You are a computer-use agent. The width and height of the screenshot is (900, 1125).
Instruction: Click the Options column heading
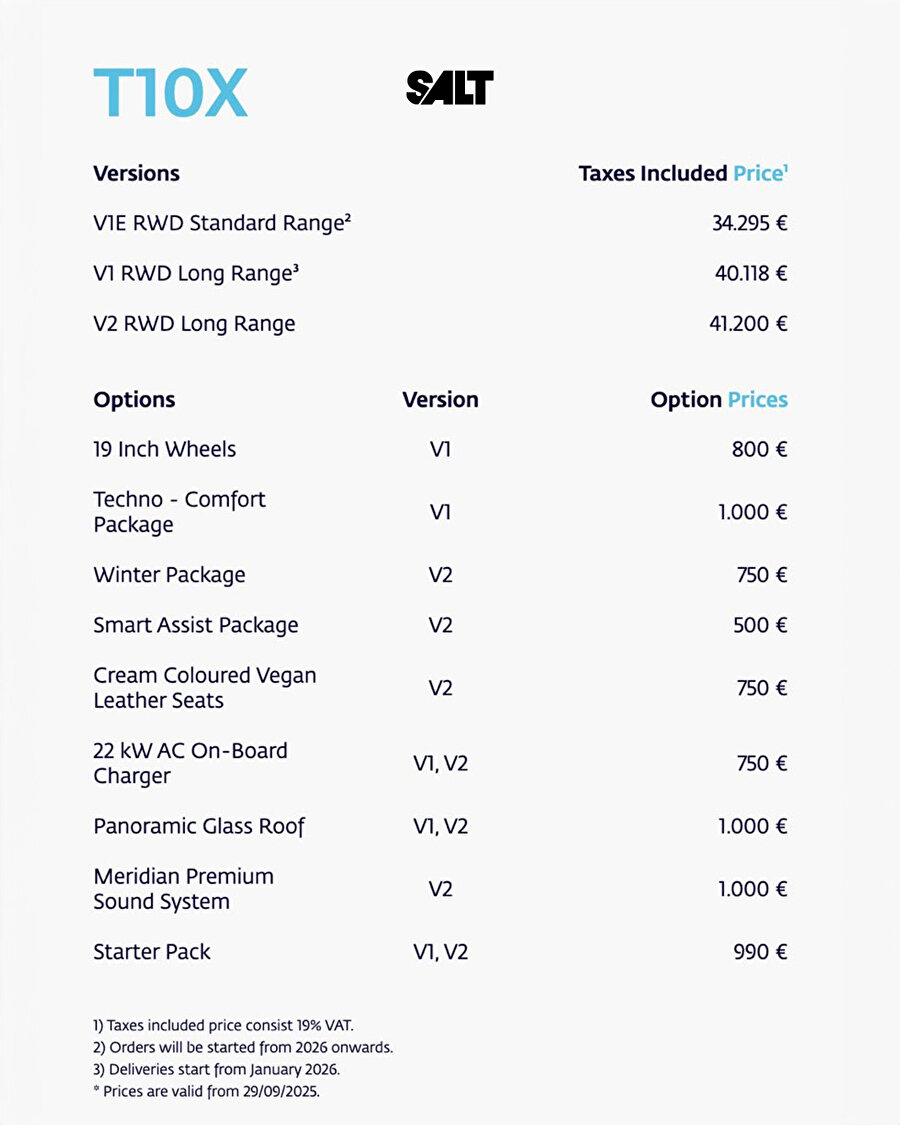134,400
